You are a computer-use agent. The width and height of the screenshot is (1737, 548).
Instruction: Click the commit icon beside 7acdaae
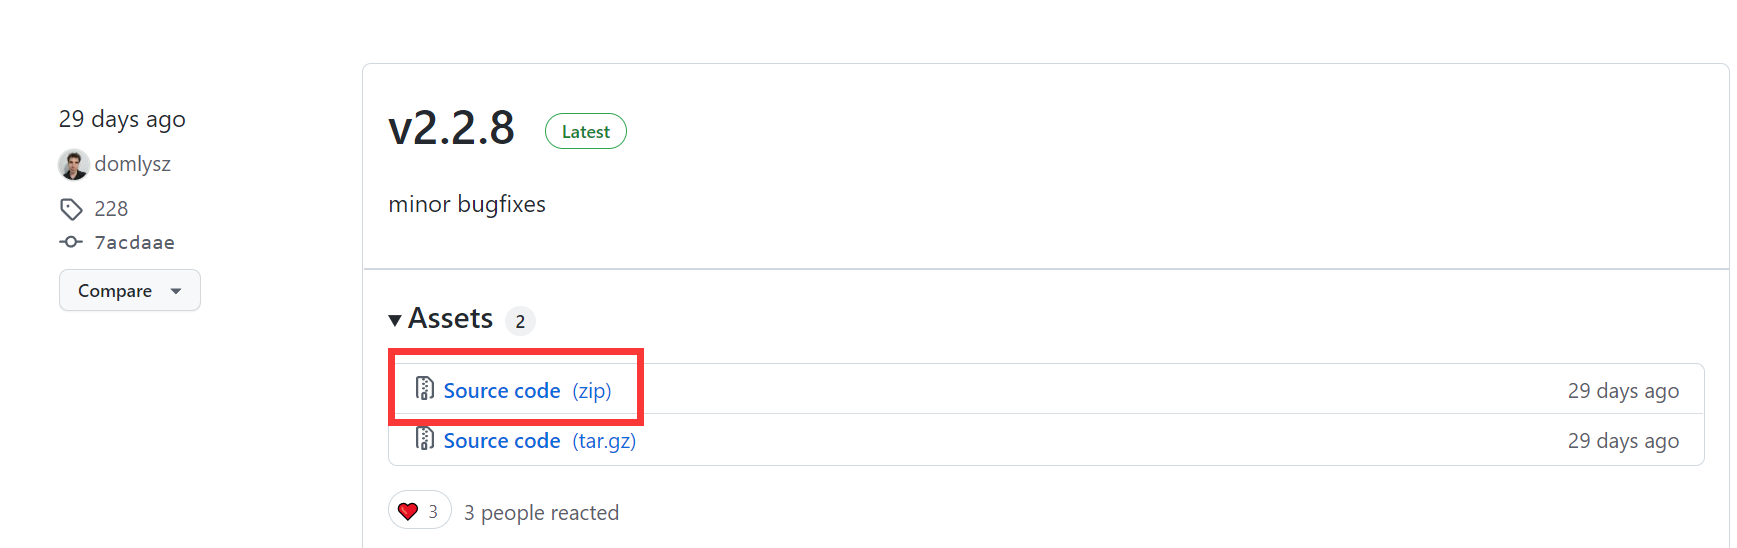coord(71,242)
